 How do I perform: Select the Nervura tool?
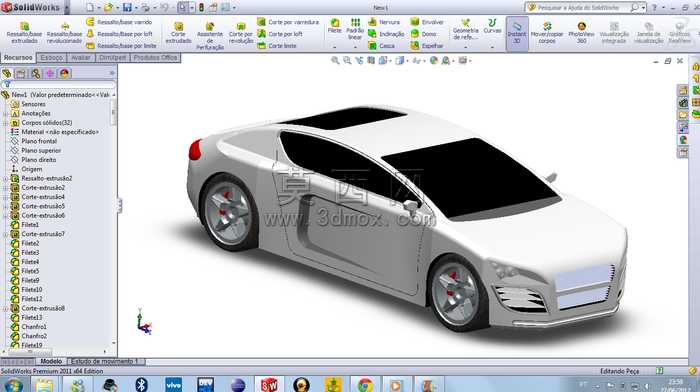tap(384, 22)
